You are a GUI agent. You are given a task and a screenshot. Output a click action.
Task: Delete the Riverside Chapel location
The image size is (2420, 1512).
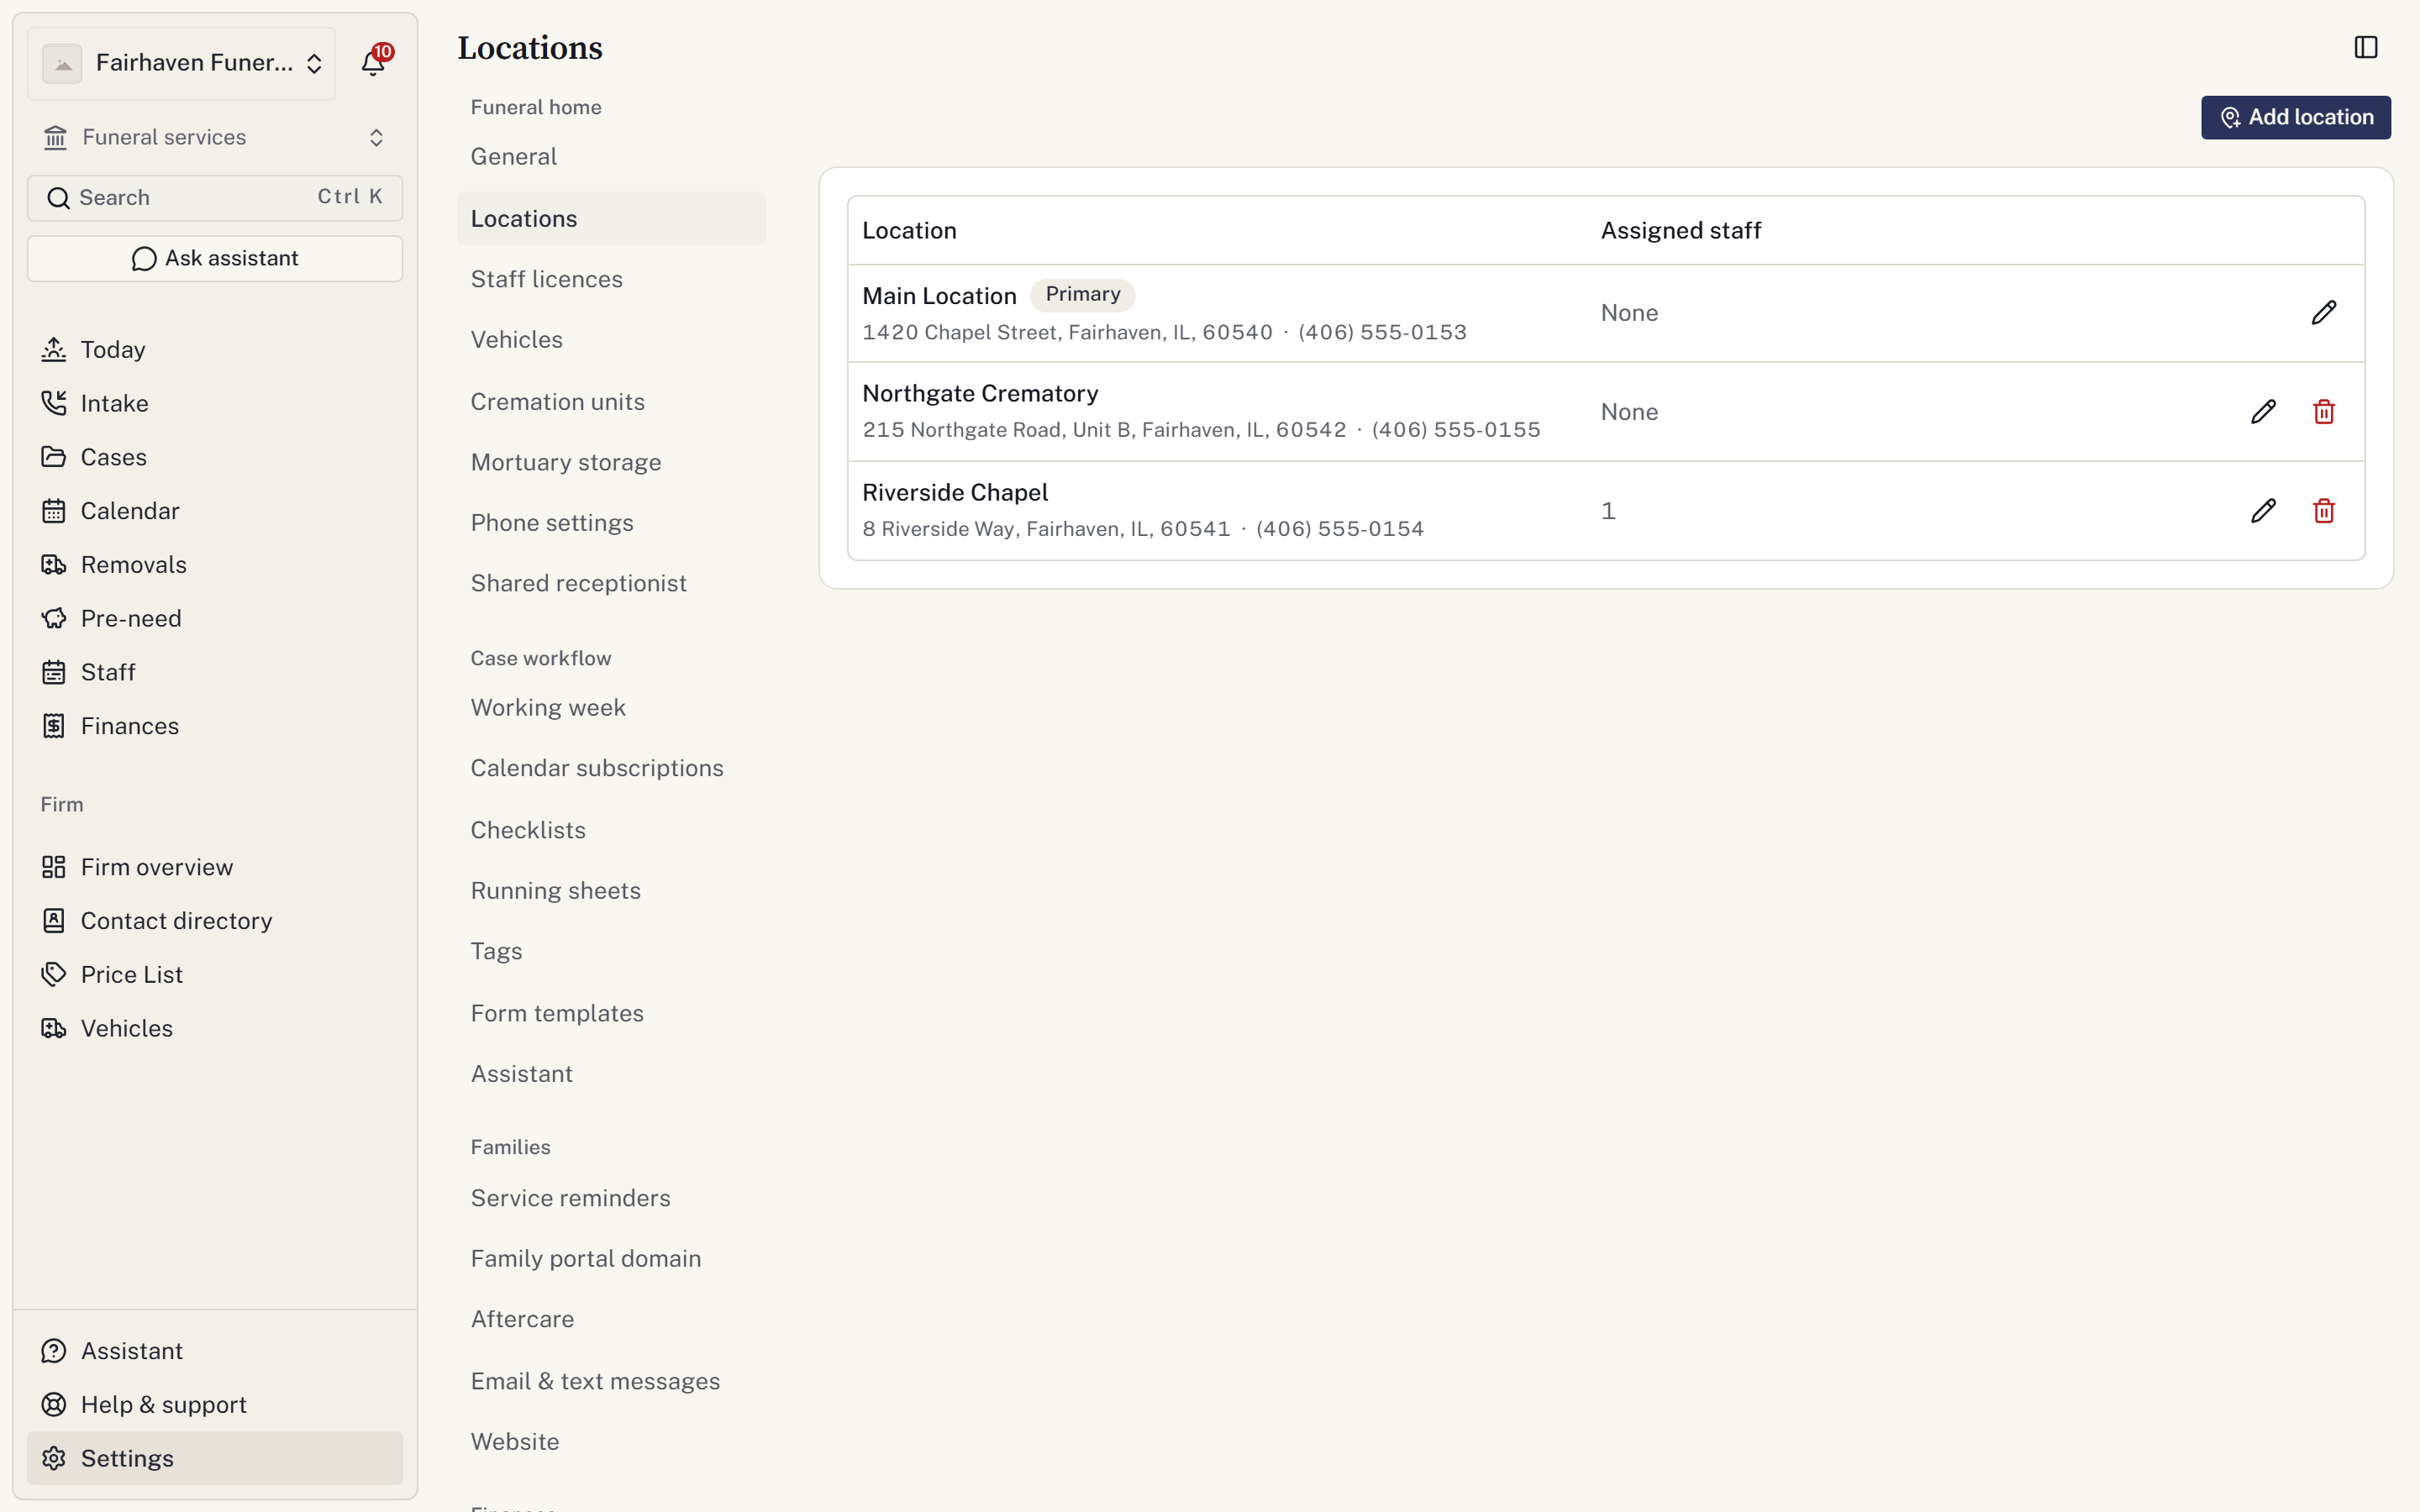pos(2323,511)
